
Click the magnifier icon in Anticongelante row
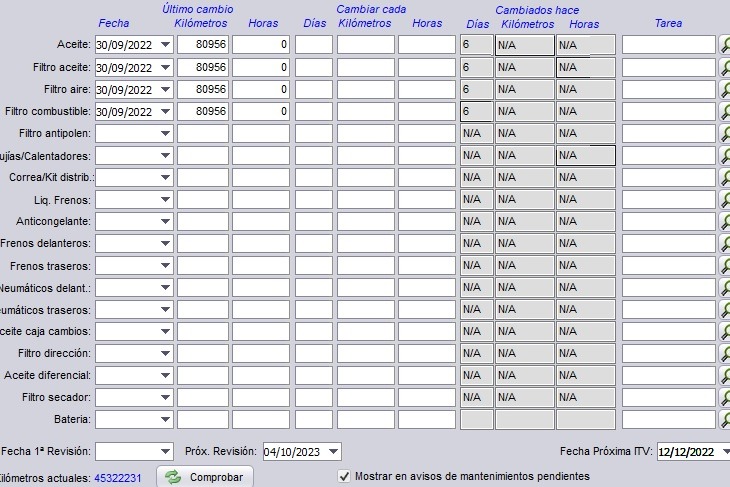pos(725,222)
